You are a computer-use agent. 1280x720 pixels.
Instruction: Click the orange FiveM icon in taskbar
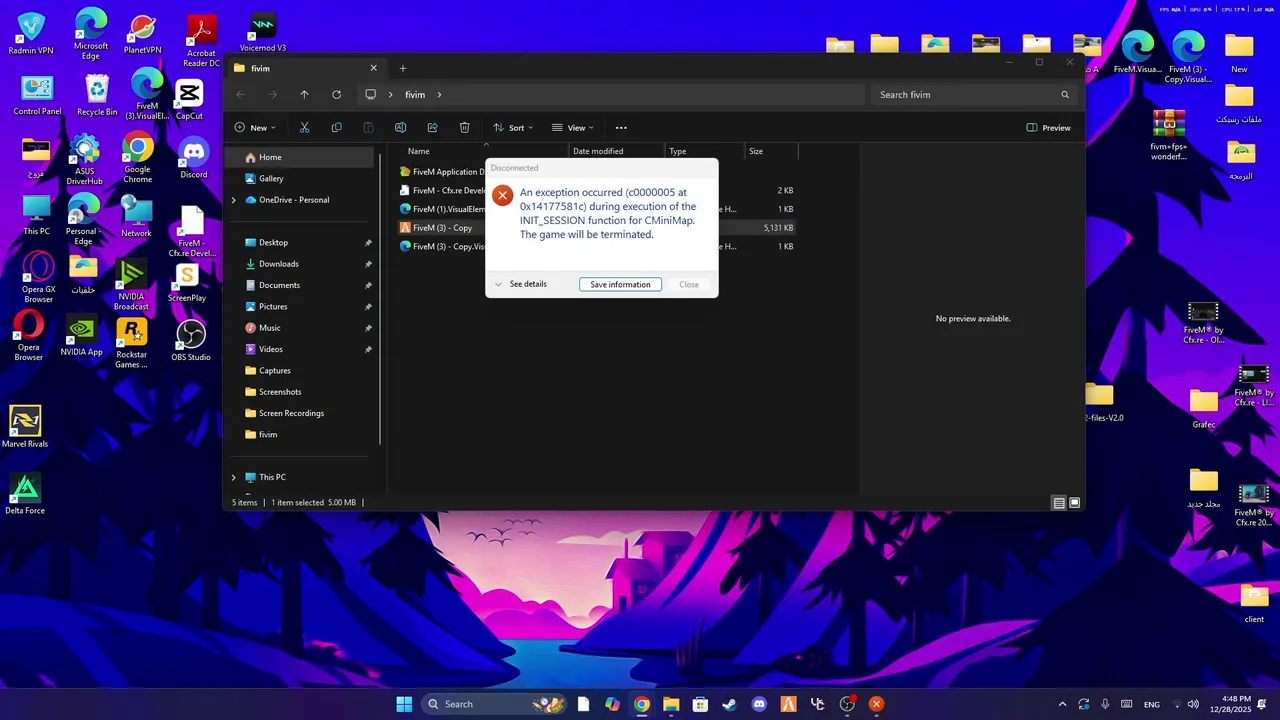tap(788, 704)
